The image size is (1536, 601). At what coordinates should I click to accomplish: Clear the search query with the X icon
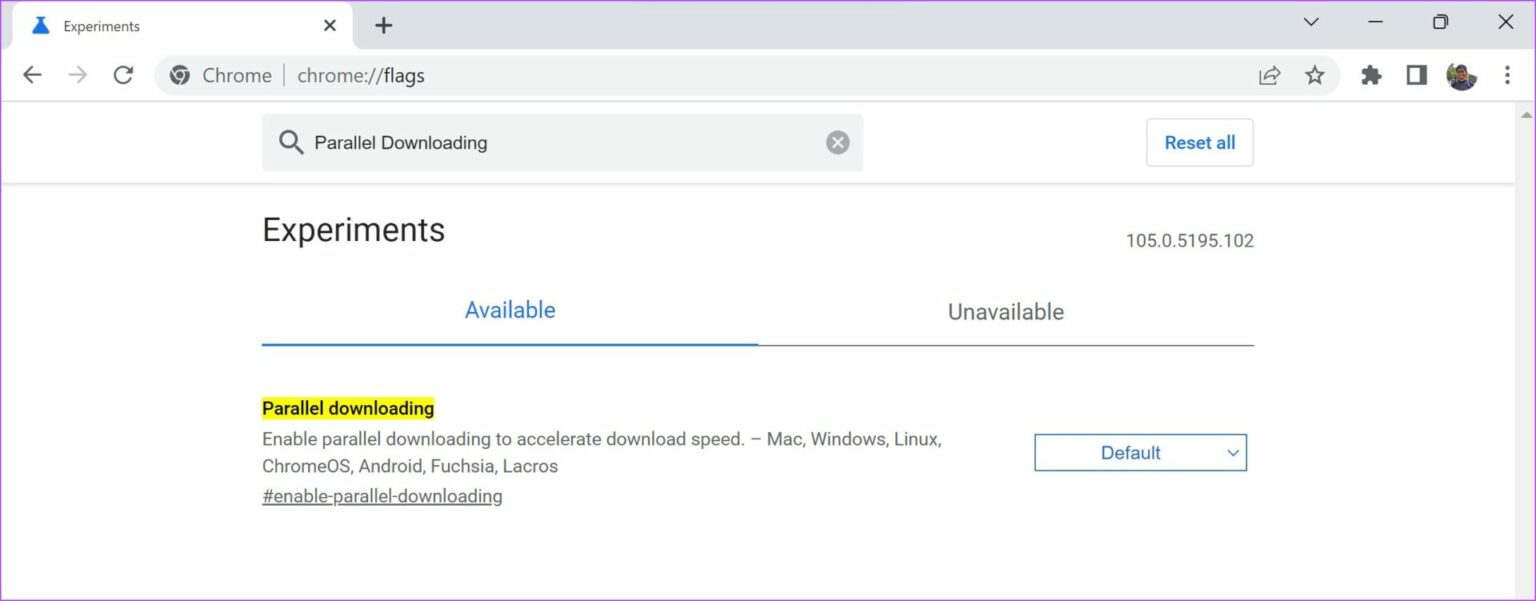tap(838, 141)
